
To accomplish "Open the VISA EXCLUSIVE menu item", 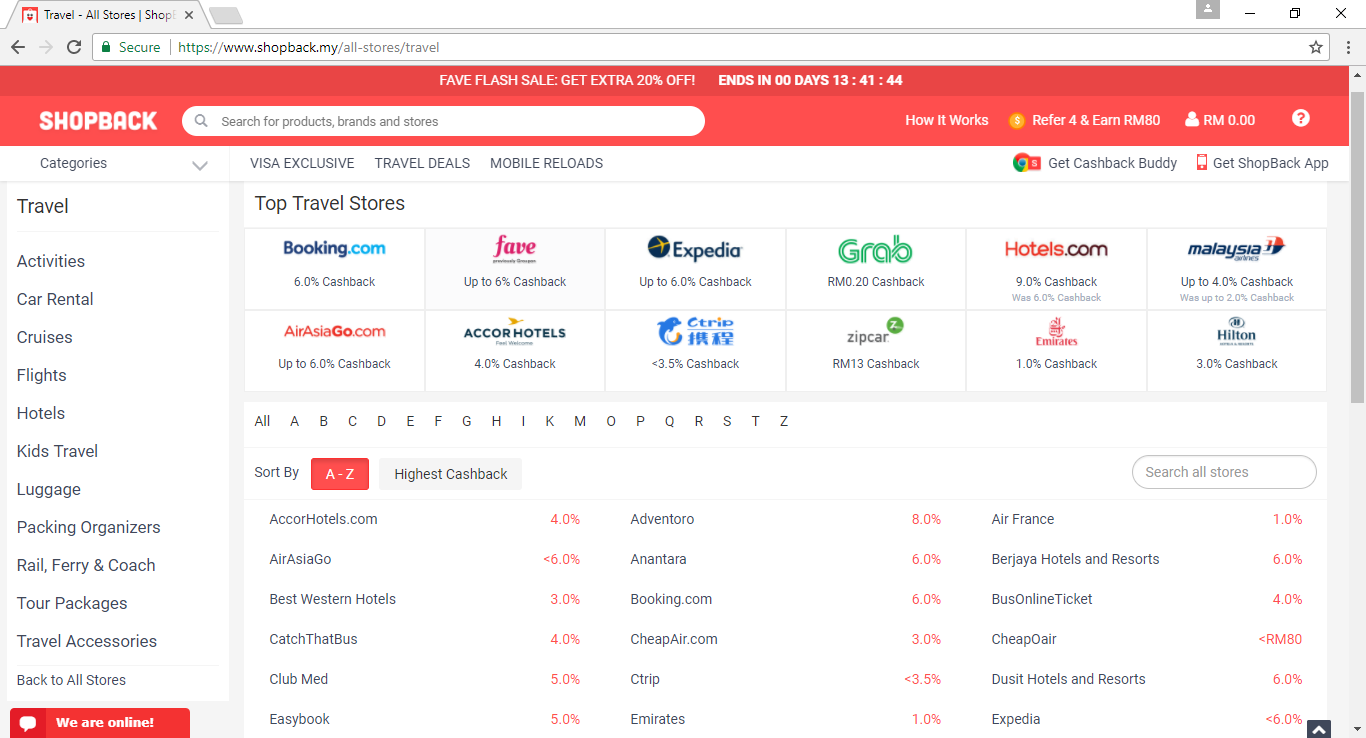I will click(302, 163).
